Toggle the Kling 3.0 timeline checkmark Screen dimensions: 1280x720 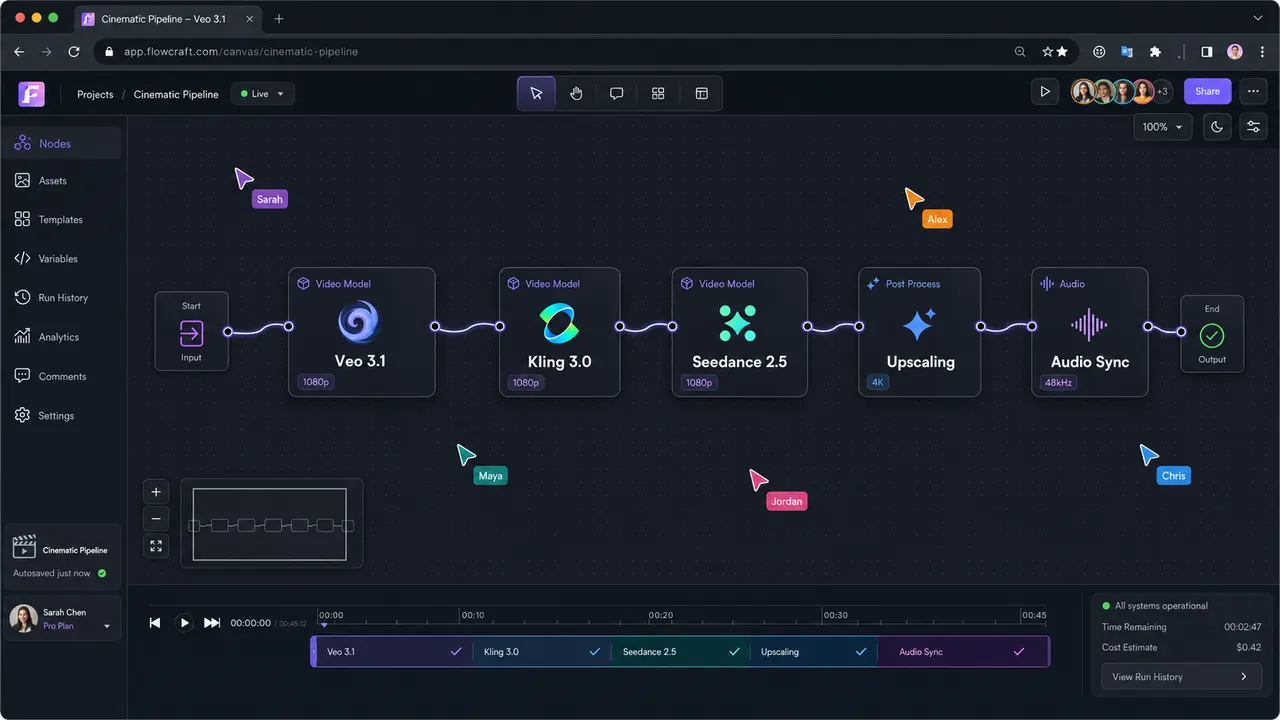coord(595,652)
